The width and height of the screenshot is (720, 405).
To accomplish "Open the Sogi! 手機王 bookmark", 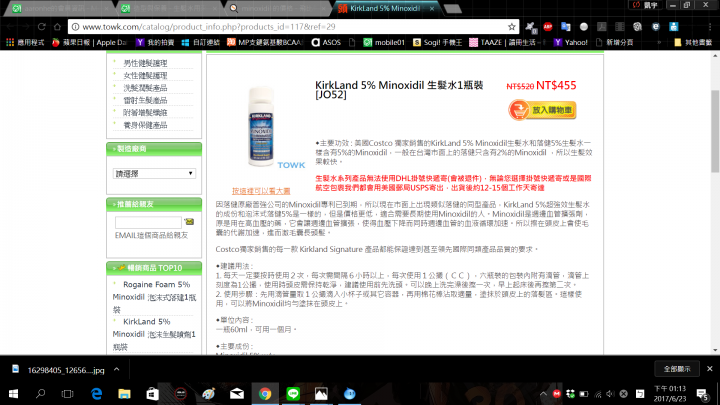I will click(438, 42).
